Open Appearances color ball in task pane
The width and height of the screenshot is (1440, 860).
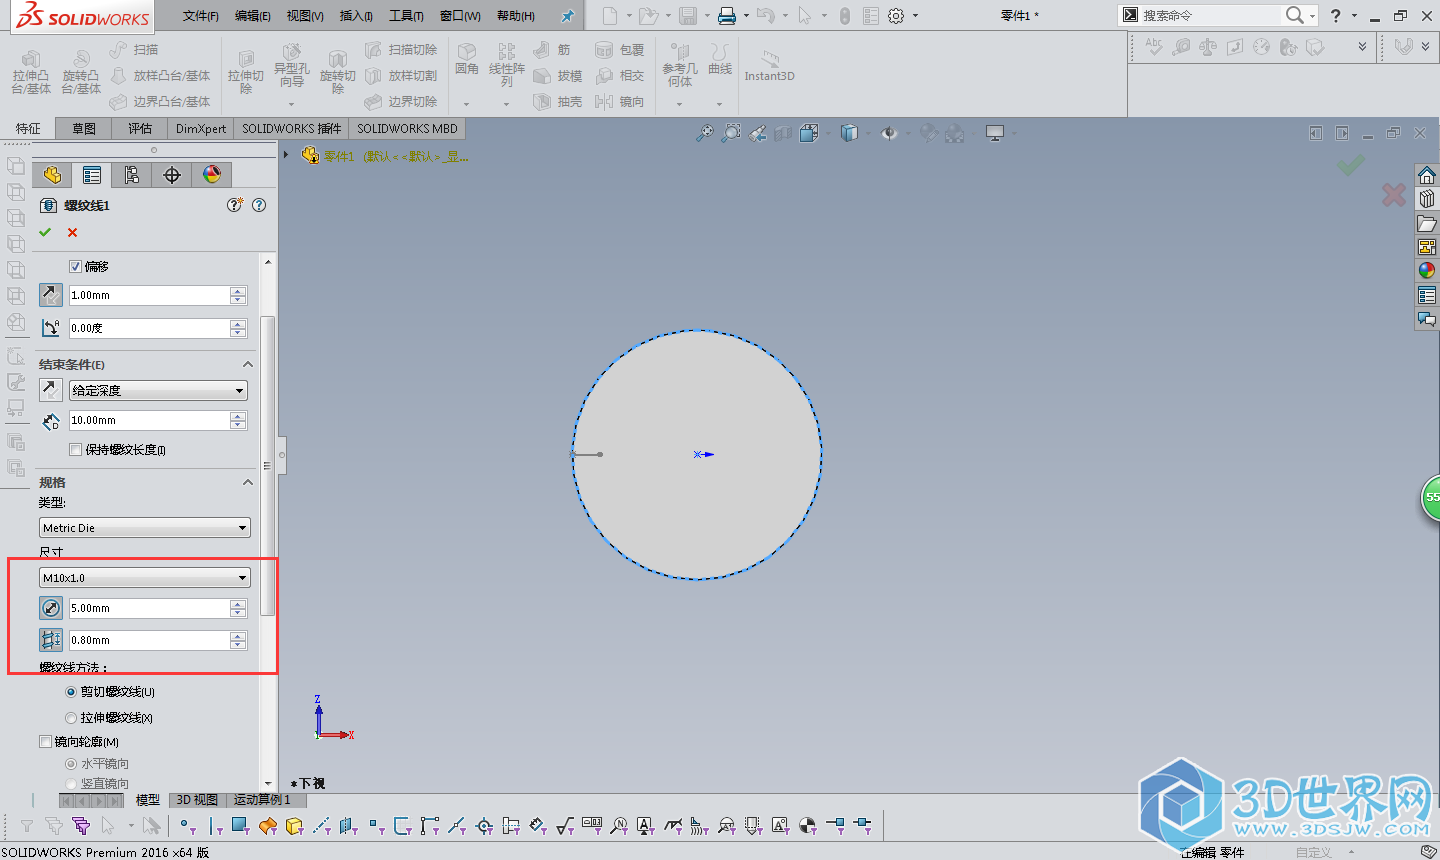1427,271
